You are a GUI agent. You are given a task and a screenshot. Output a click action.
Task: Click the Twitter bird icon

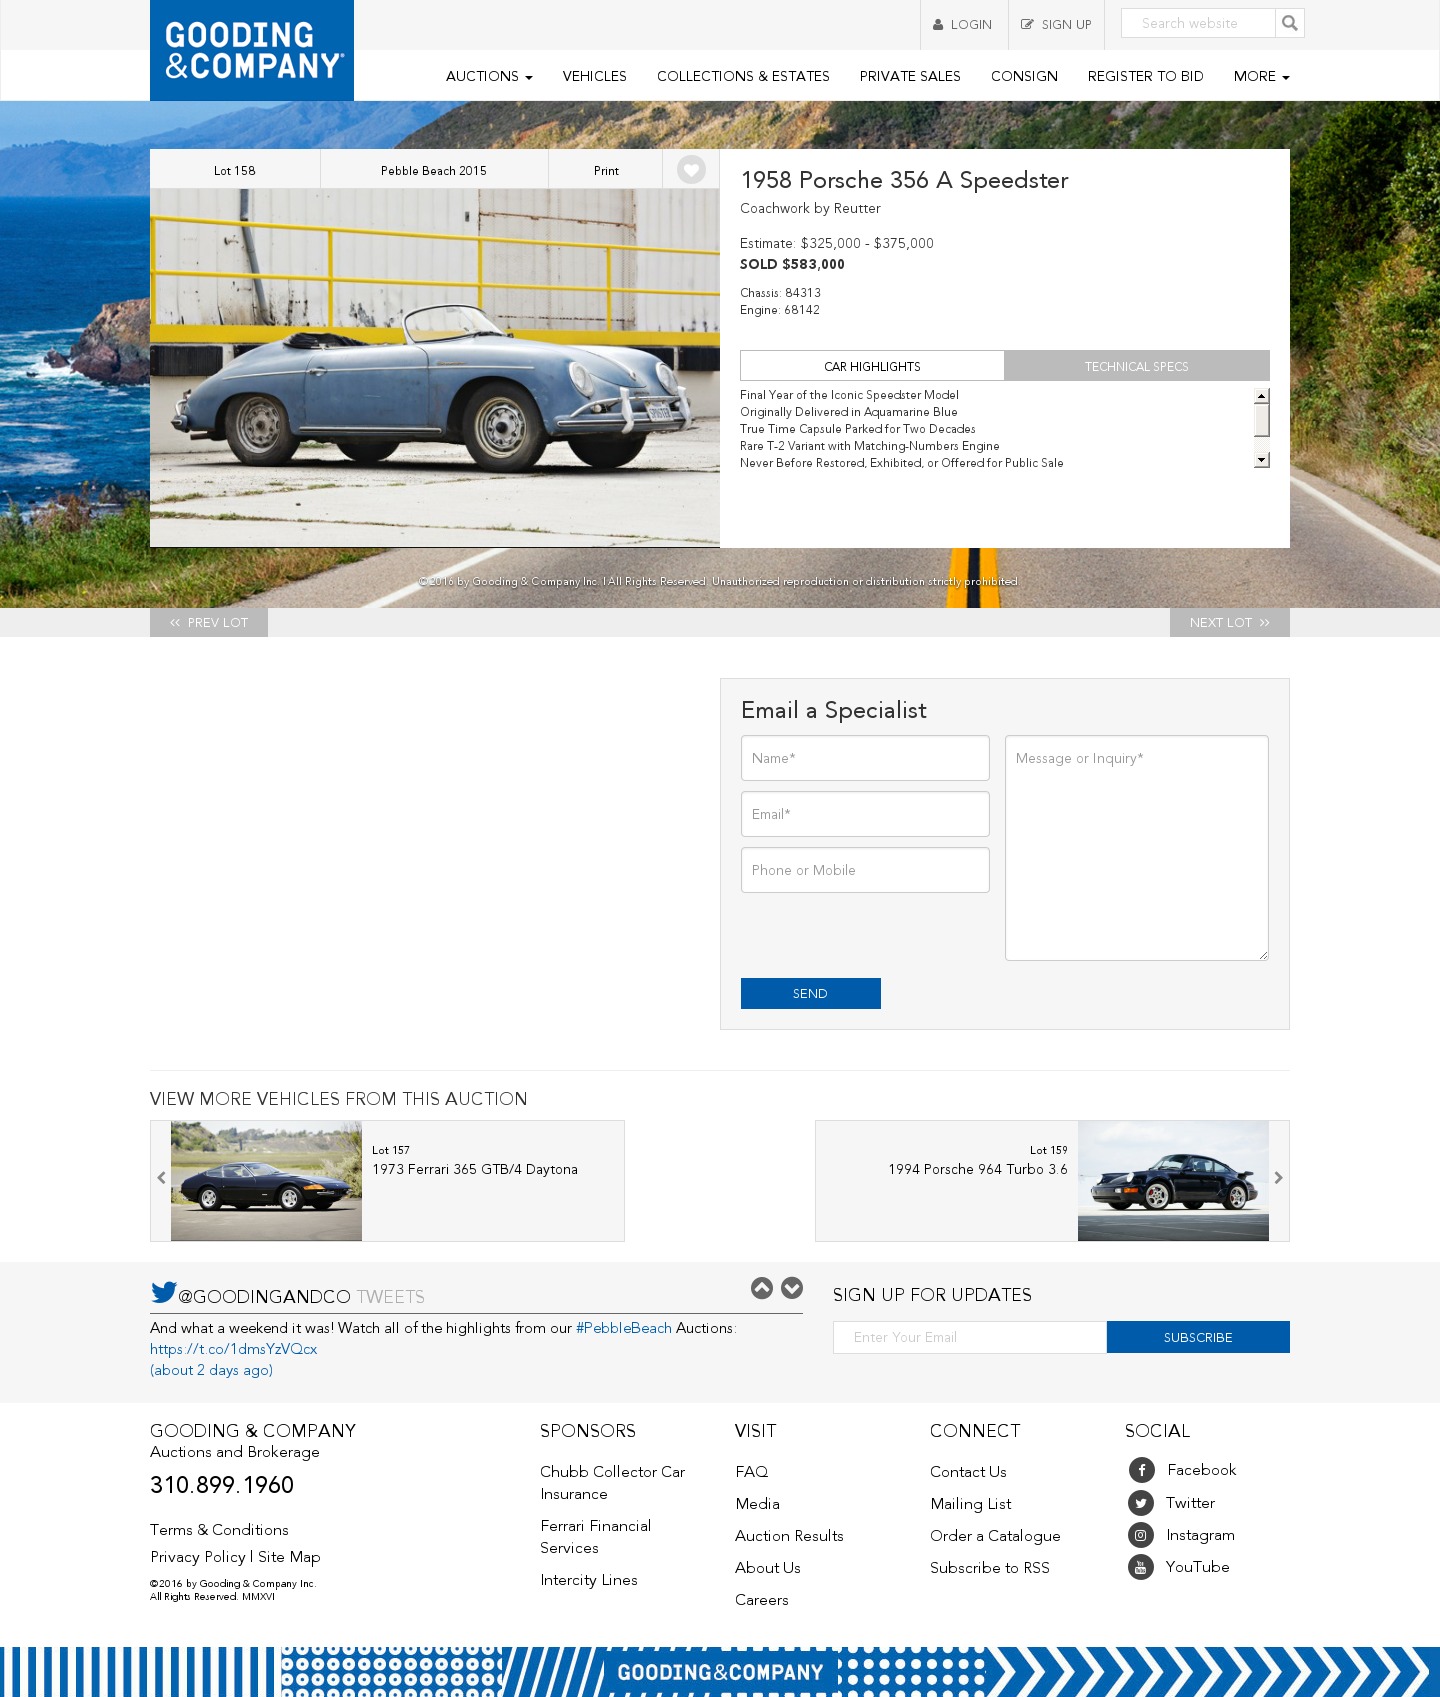pos(163,1292)
